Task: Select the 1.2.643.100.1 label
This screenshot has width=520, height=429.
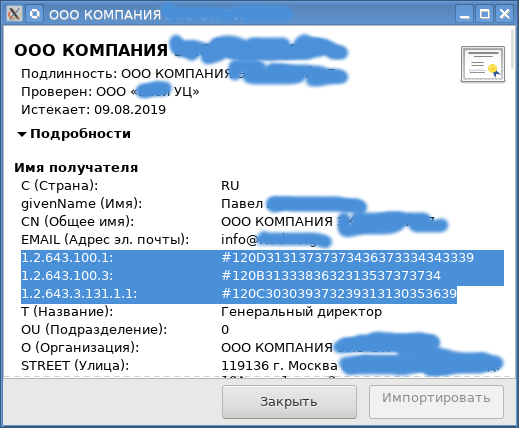Action: [x=67, y=258]
